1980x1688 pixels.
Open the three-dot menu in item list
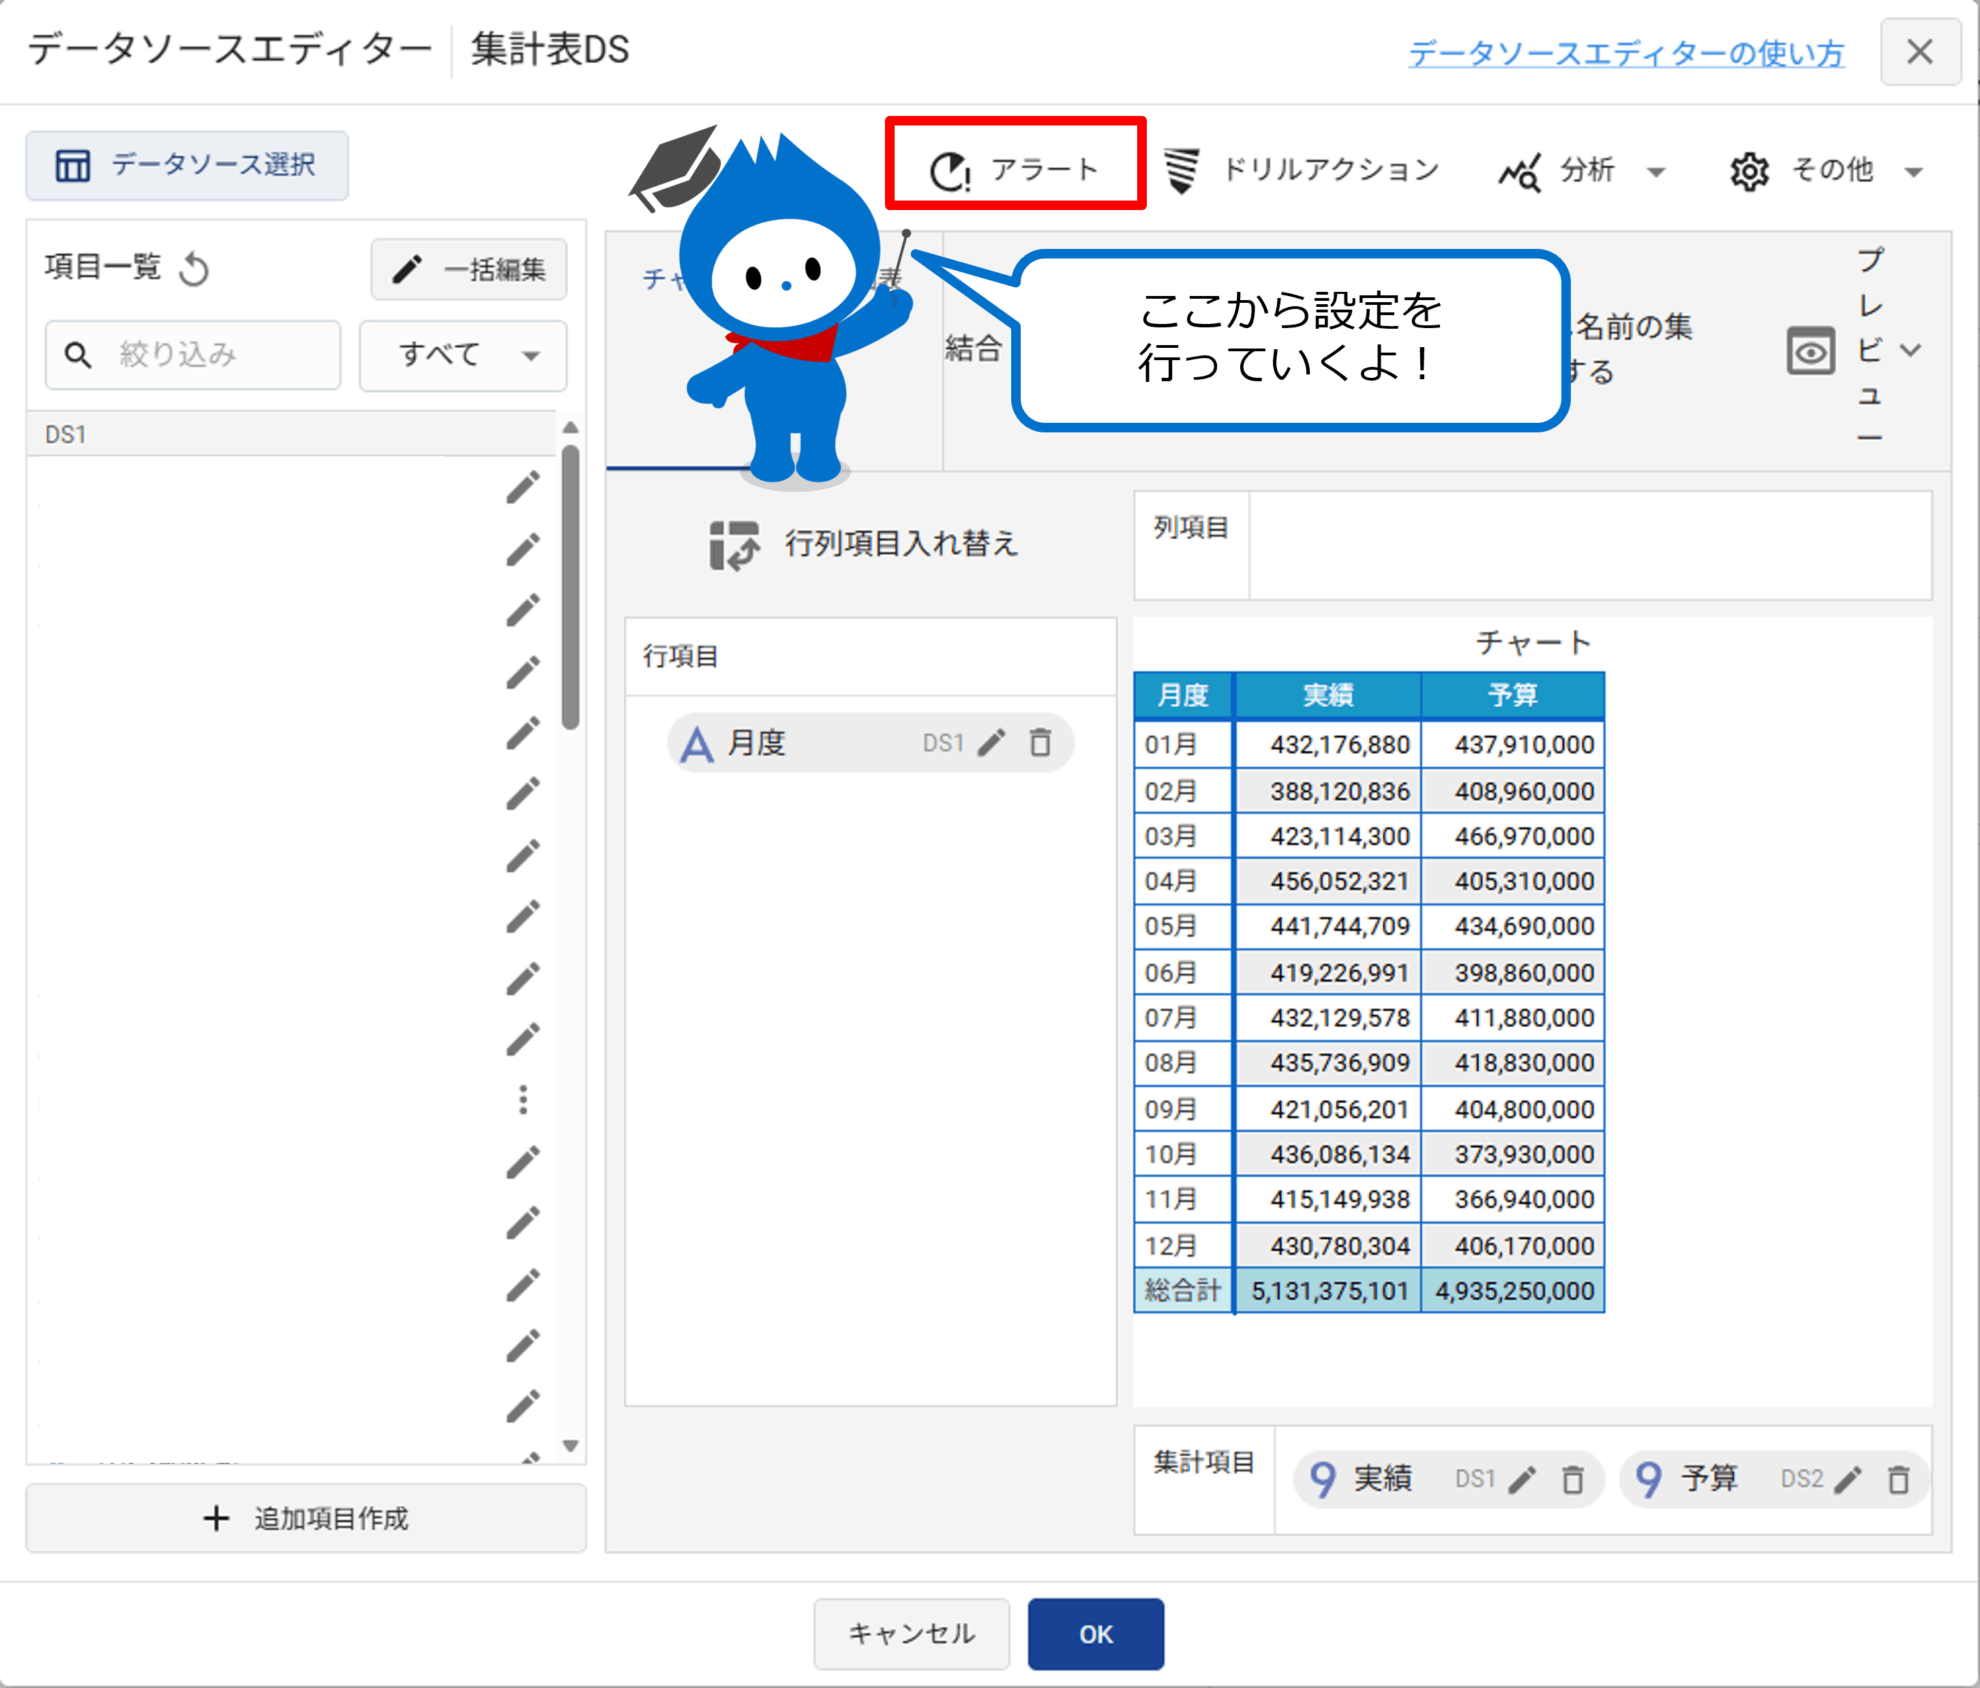tap(523, 1100)
